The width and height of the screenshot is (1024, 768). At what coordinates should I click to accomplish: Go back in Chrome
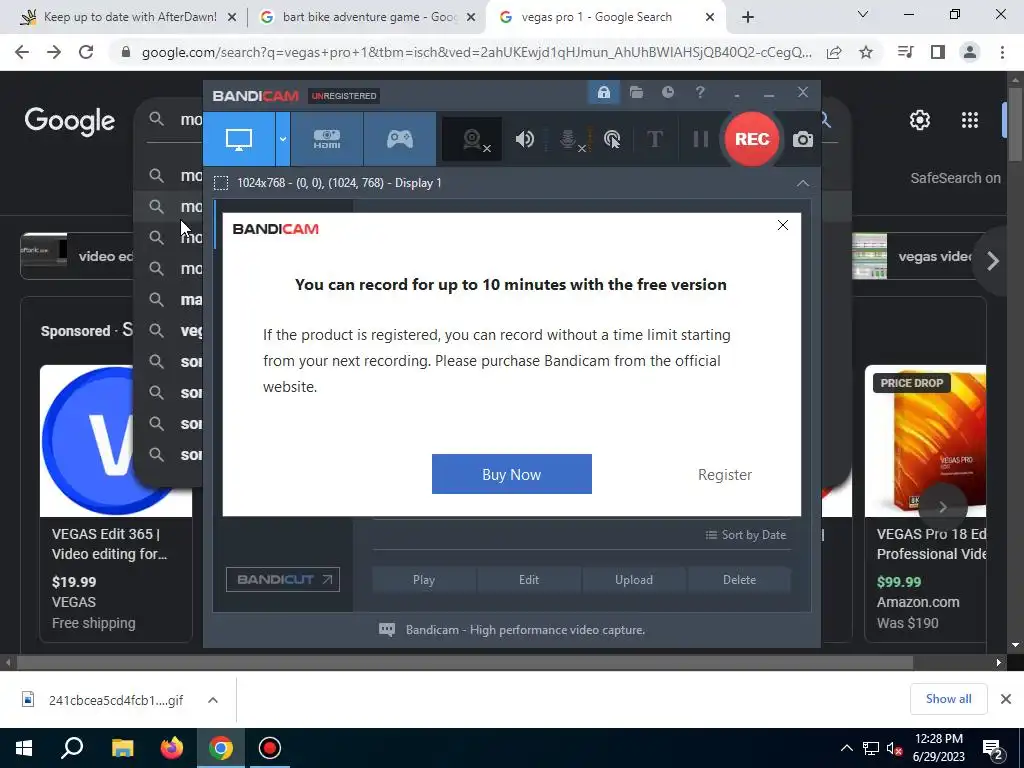(22, 52)
